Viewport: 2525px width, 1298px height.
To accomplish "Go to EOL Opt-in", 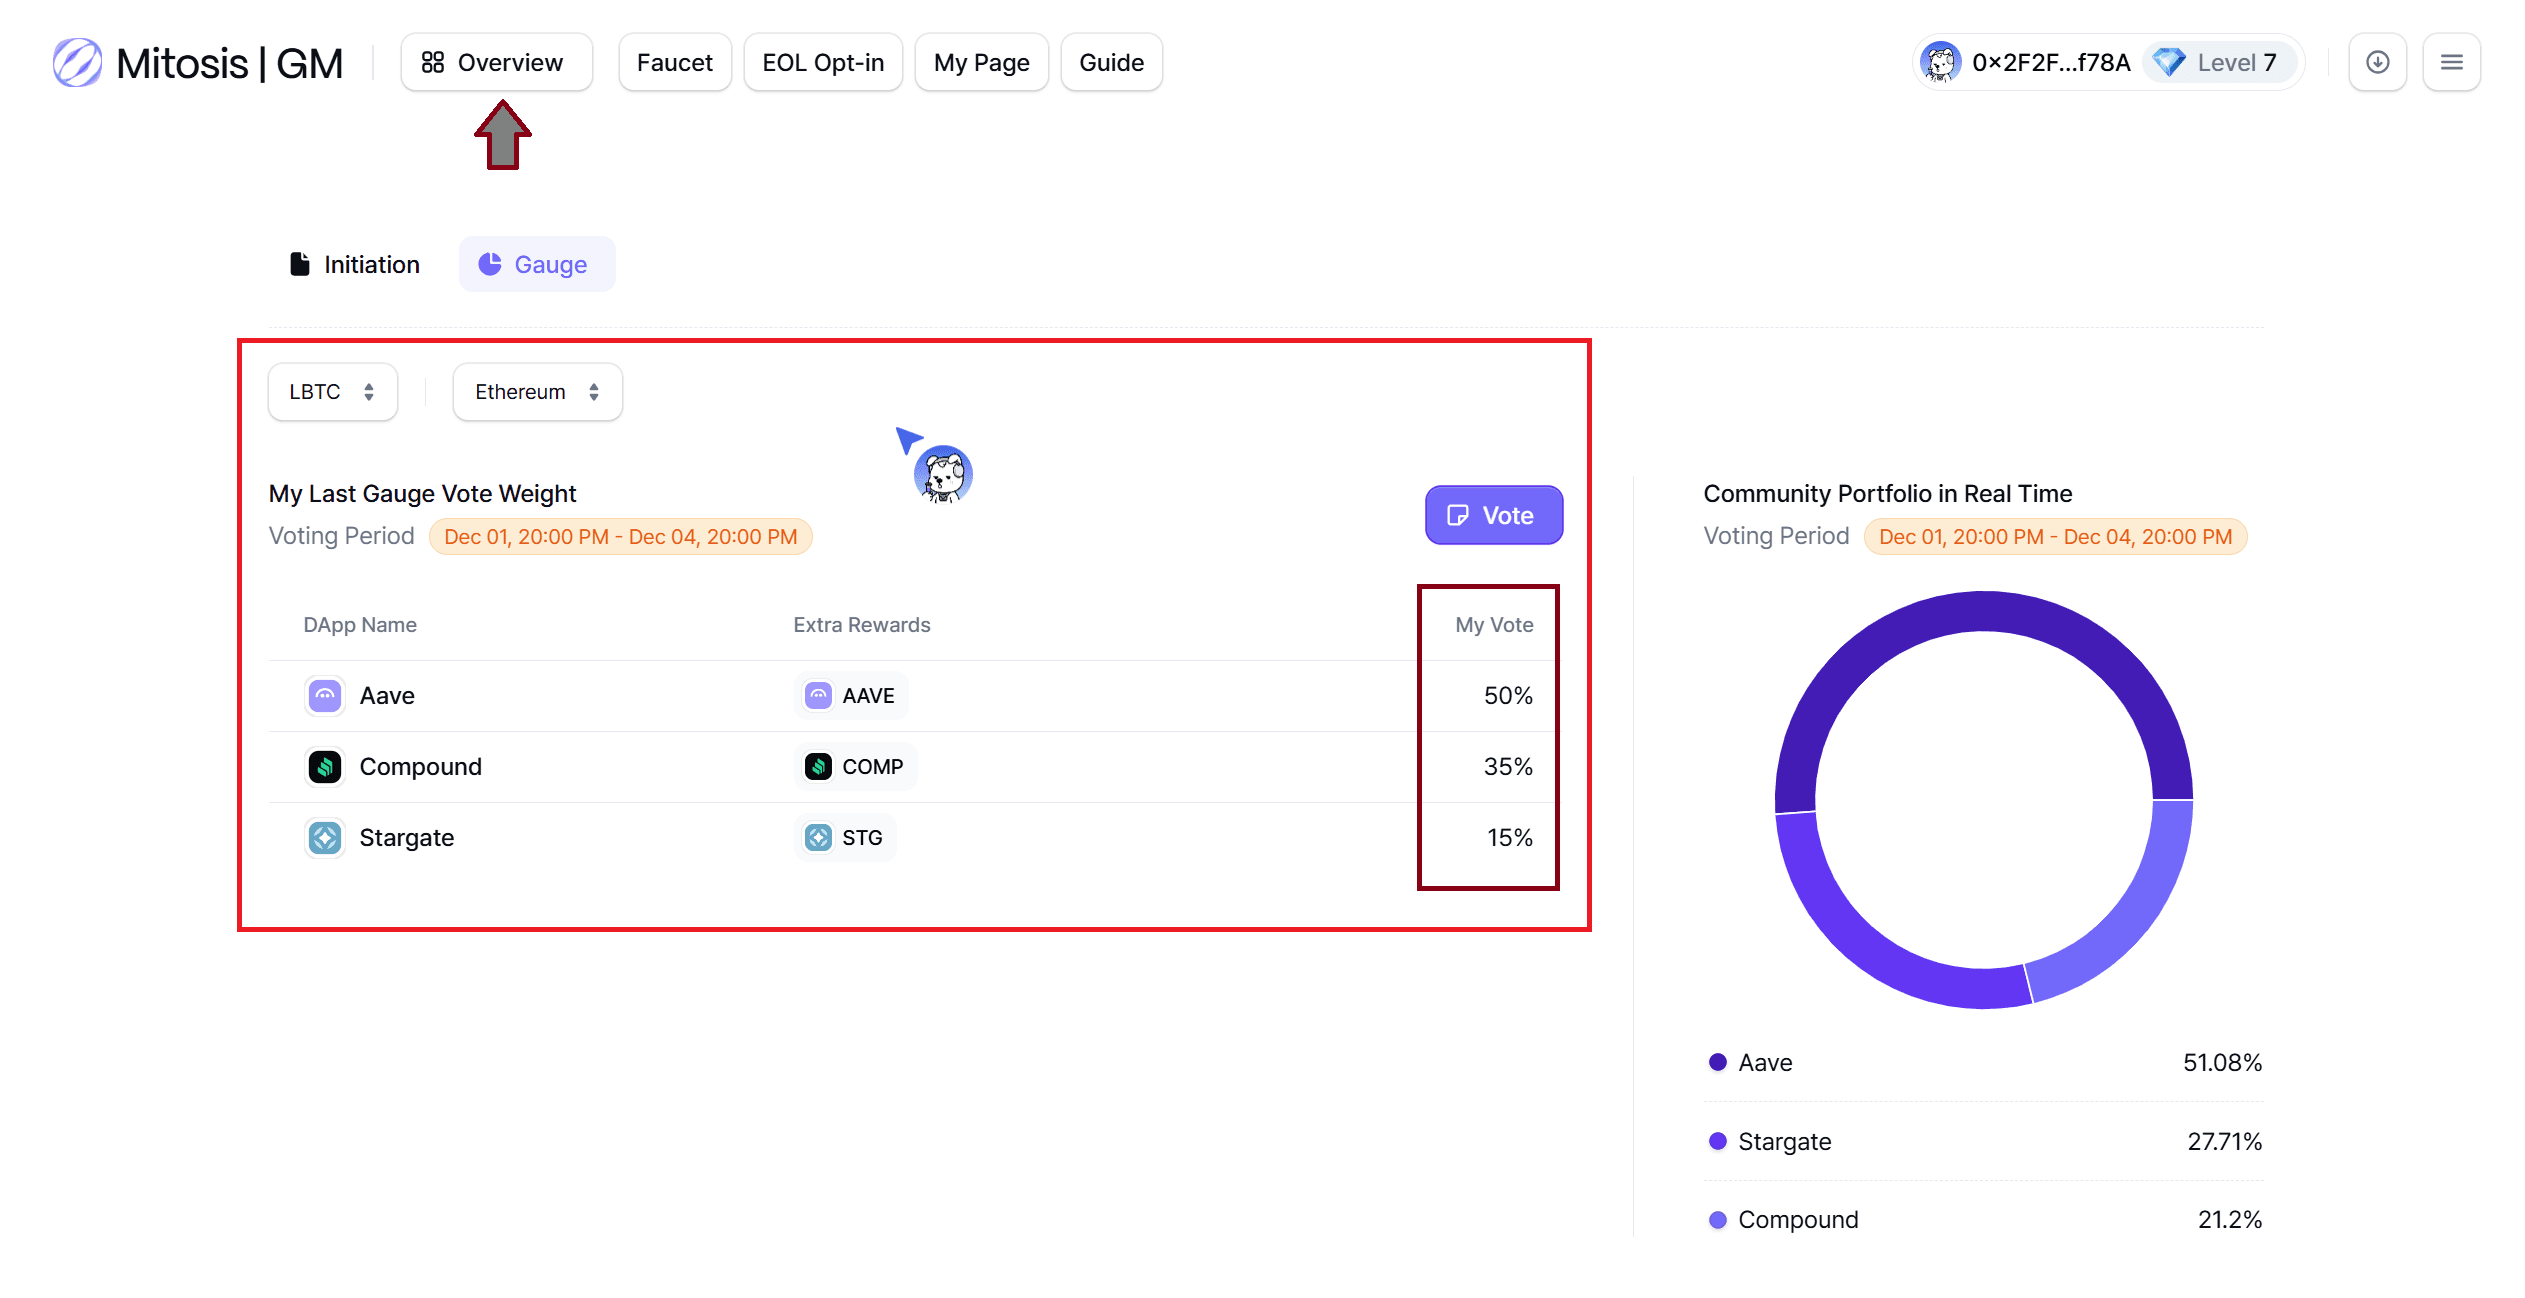I will pos(823,62).
